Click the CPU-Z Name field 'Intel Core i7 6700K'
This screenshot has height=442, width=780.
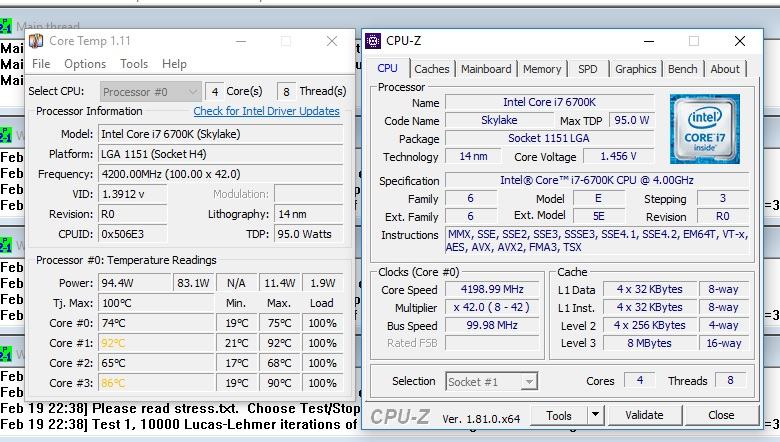point(549,102)
